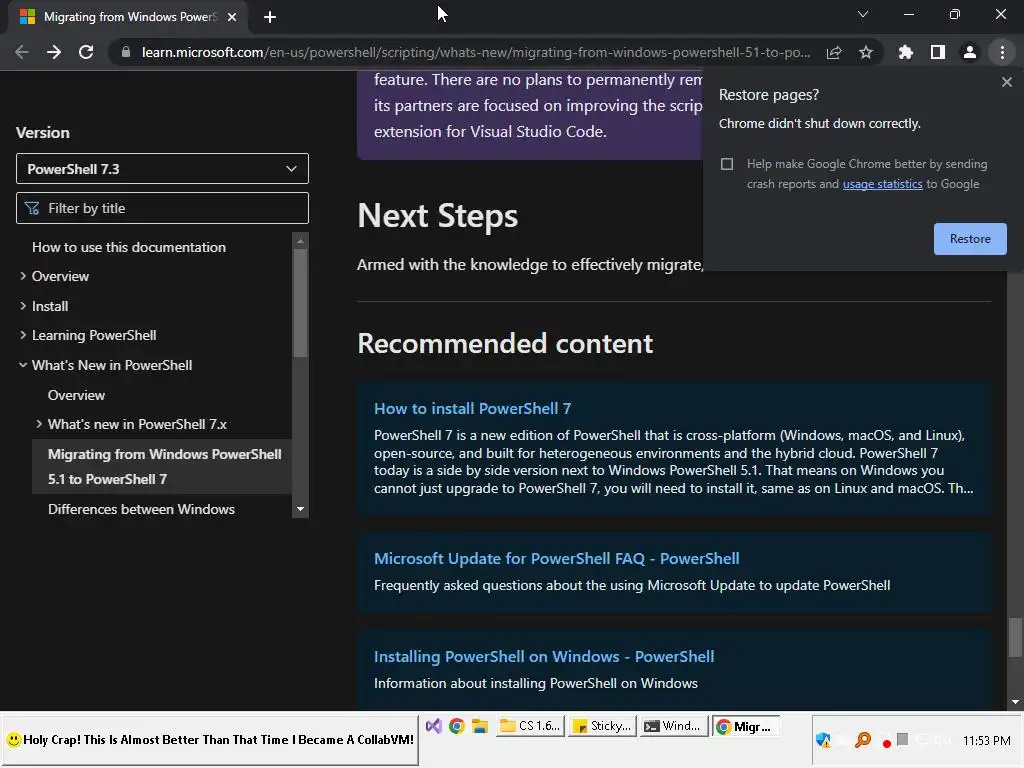The image size is (1024, 768).
Task: Reload the current page
Action: [86, 52]
